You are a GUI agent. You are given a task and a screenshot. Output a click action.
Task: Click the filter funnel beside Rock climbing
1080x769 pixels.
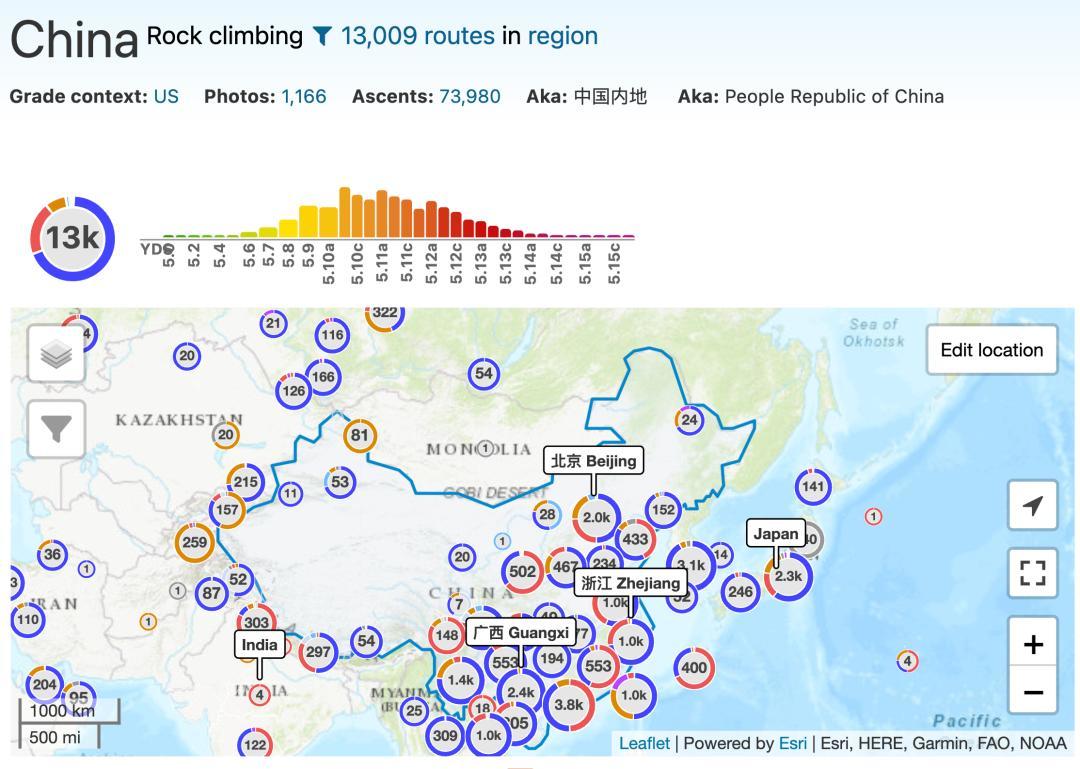coord(322,36)
